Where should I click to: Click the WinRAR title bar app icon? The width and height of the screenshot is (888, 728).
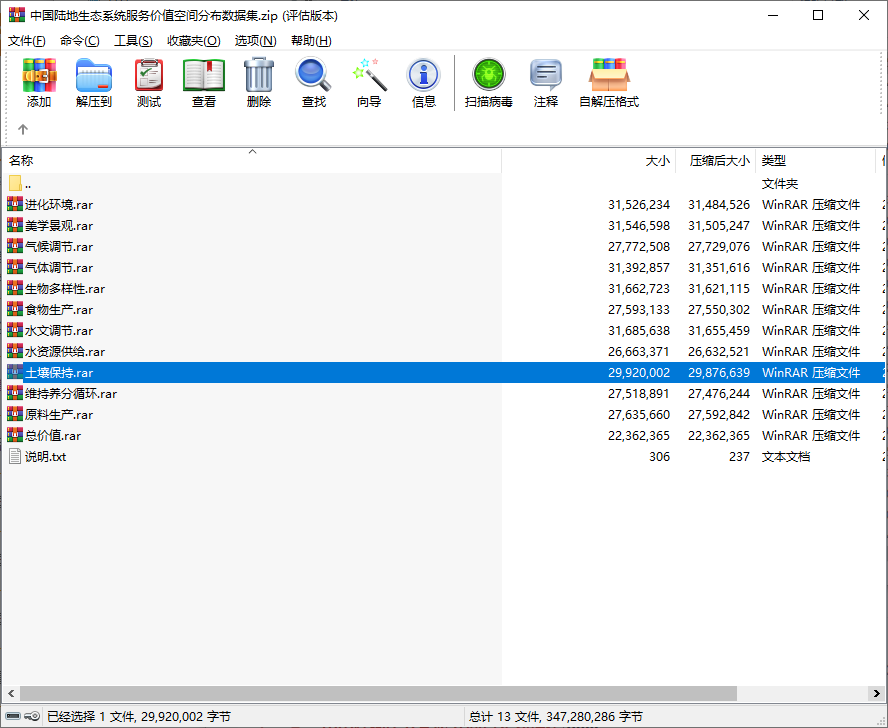[17, 15]
